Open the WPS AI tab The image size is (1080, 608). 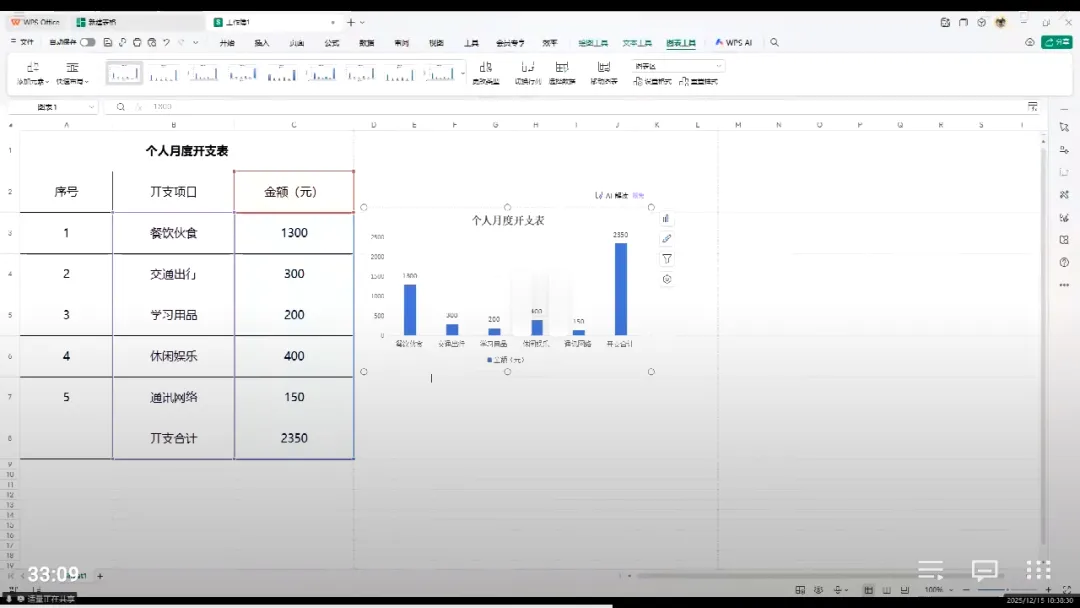click(x=734, y=43)
